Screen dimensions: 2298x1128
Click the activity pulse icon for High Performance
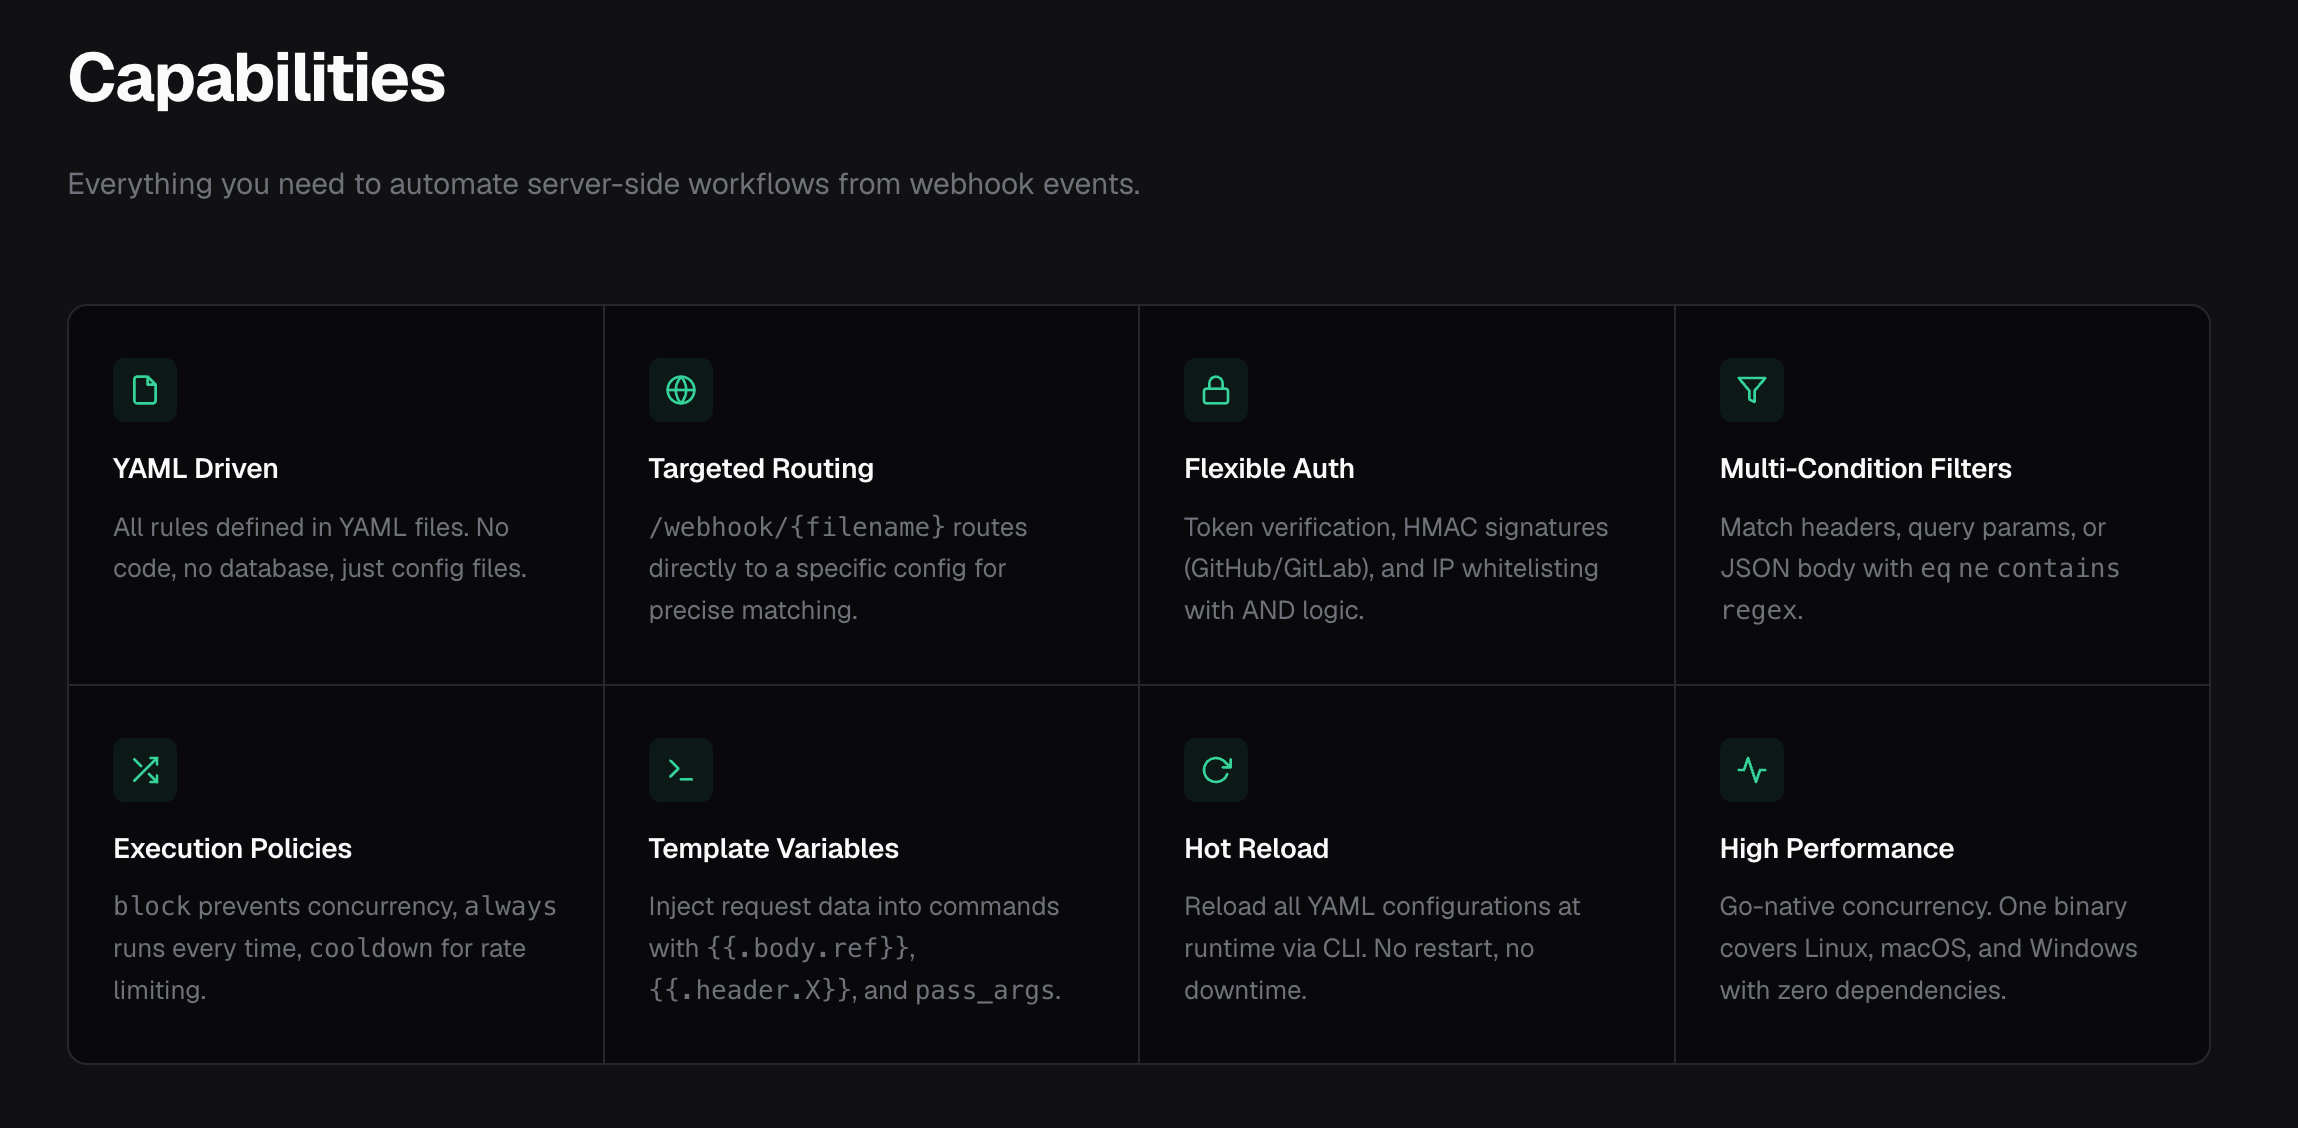tap(1752, 770)
